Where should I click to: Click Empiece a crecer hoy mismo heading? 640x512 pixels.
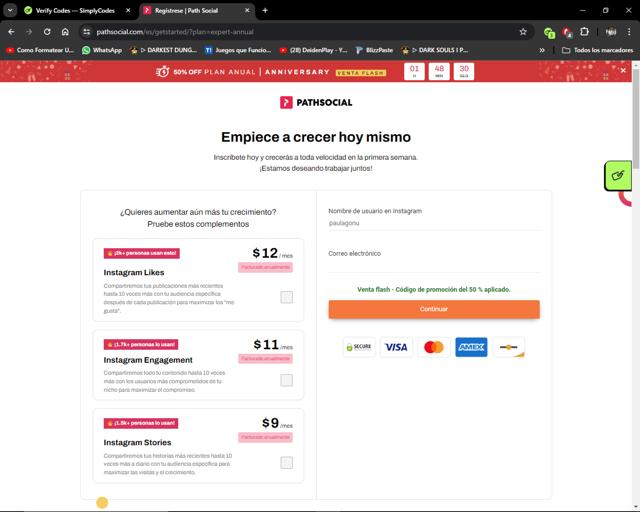[316, 137]
